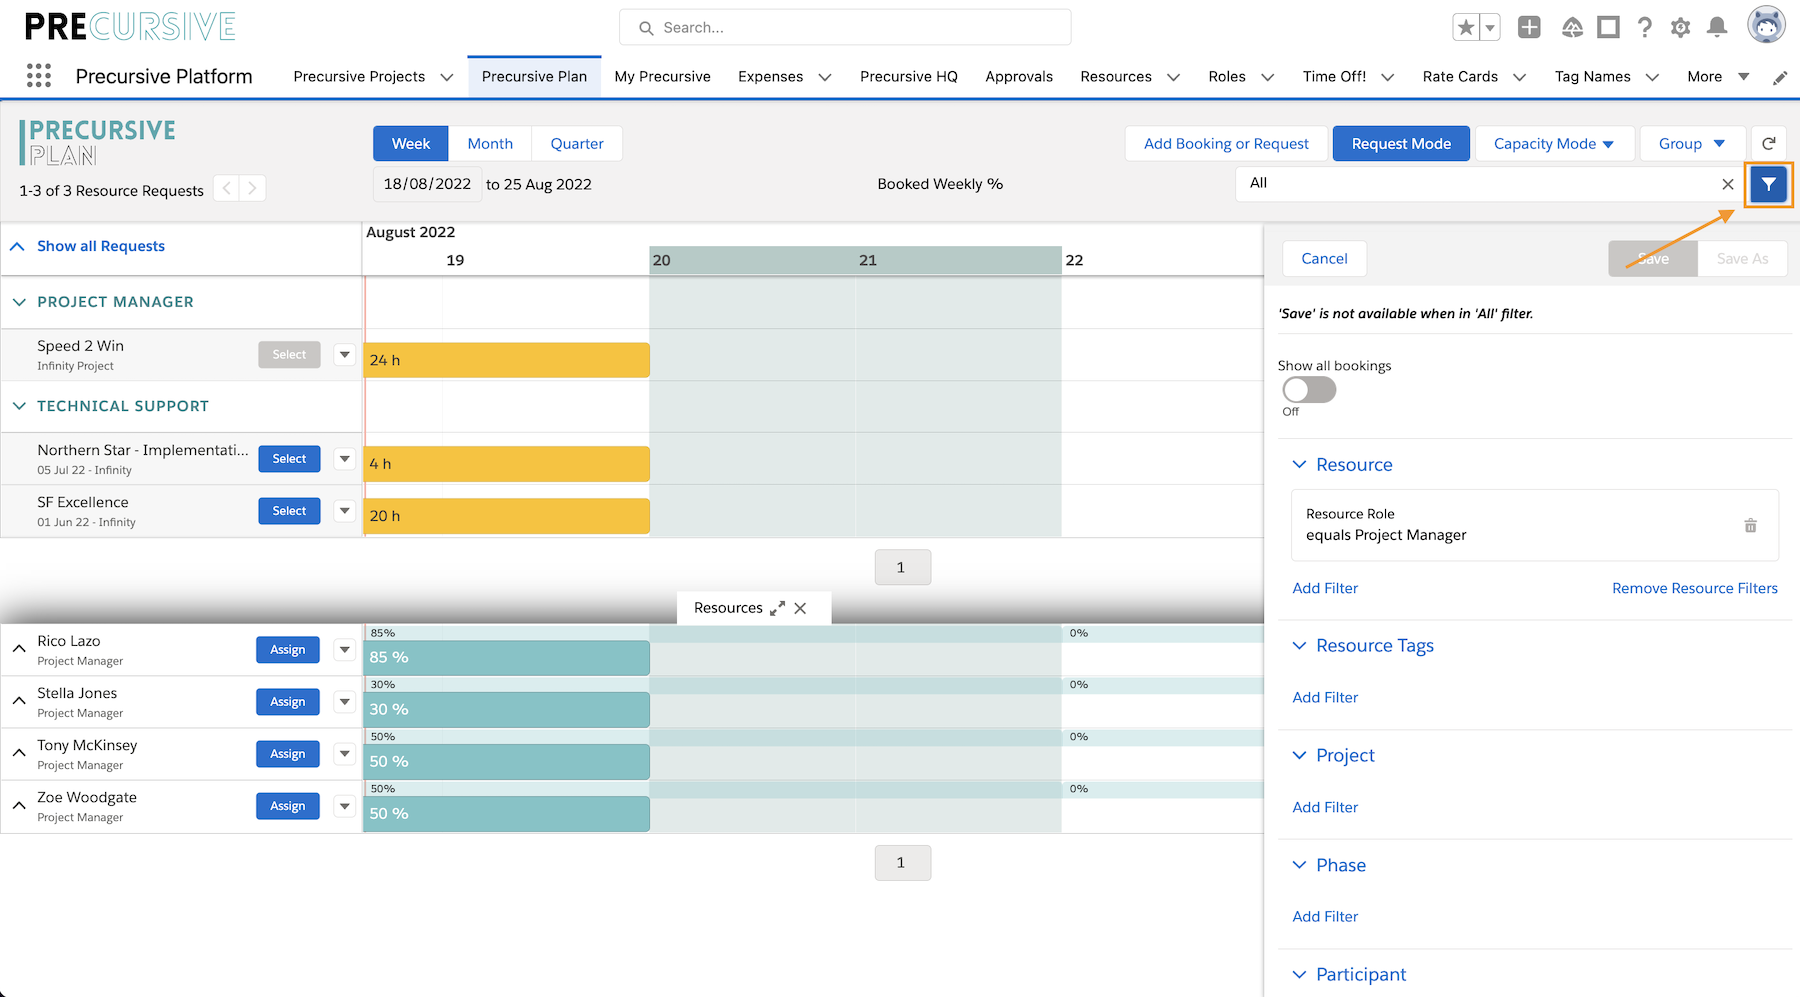The image size is (1800, 997).
Task: Expand the Resources panel arrows icon
Action: [777, 608]
